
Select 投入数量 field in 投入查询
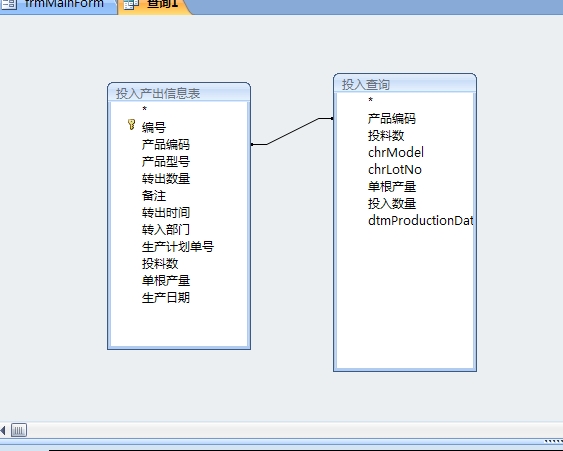pyautogui.click(x=392, y=204)
